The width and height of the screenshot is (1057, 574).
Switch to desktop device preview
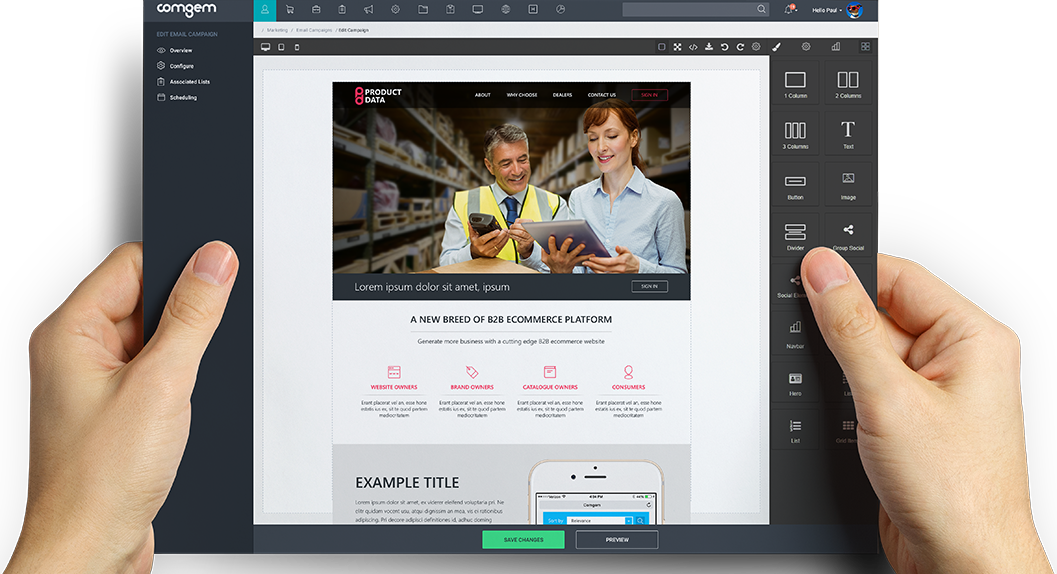coord(266,47)
